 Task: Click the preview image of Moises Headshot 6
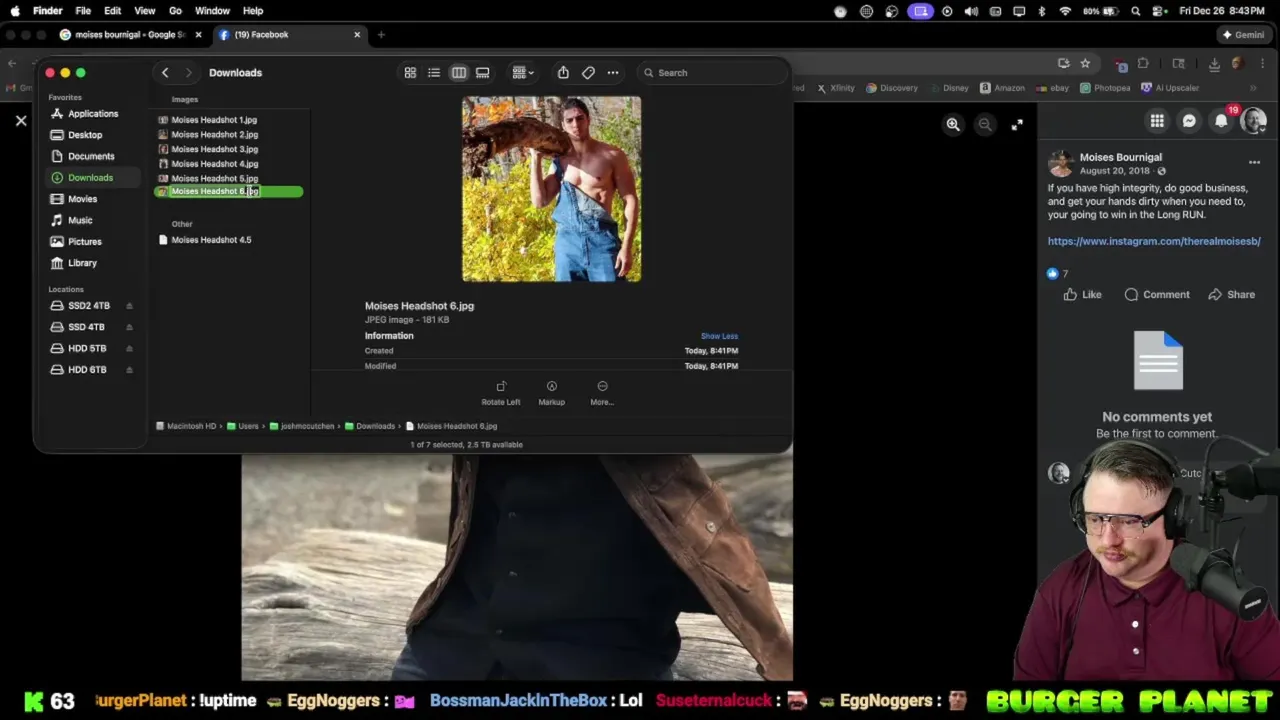[x=551, y=189]
